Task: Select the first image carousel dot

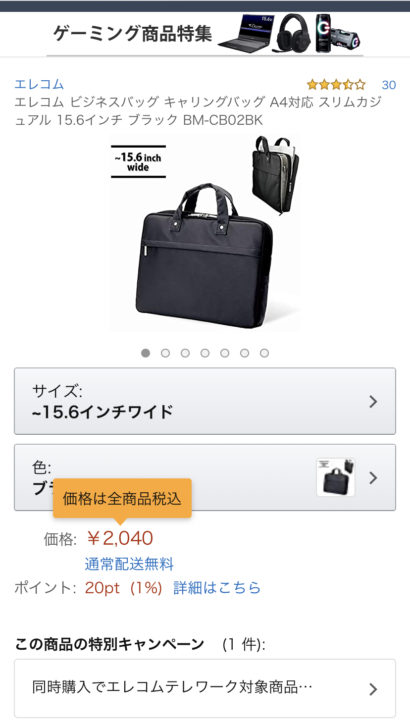Action: tap(145, 353)
